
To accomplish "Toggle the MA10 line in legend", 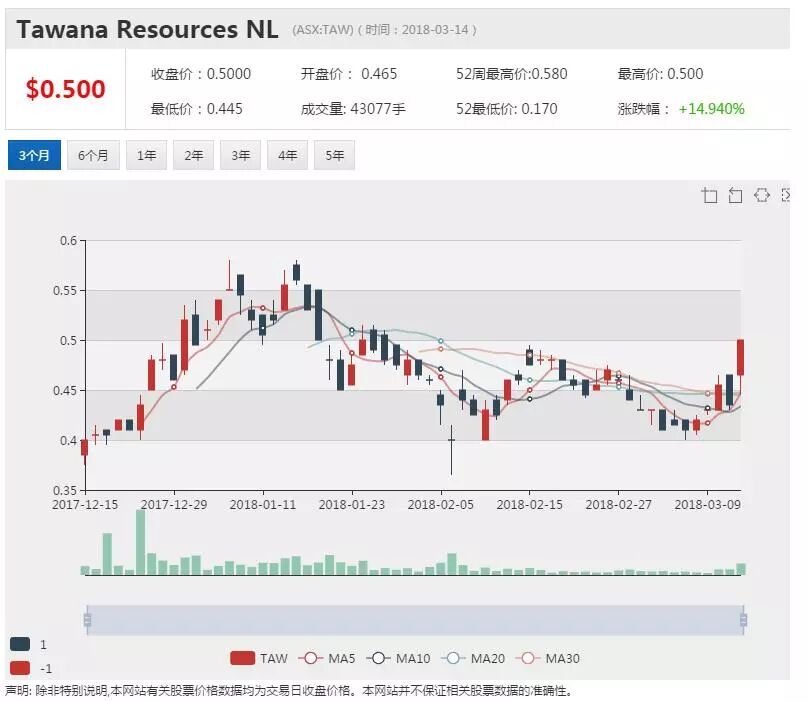I will (398, 658).
